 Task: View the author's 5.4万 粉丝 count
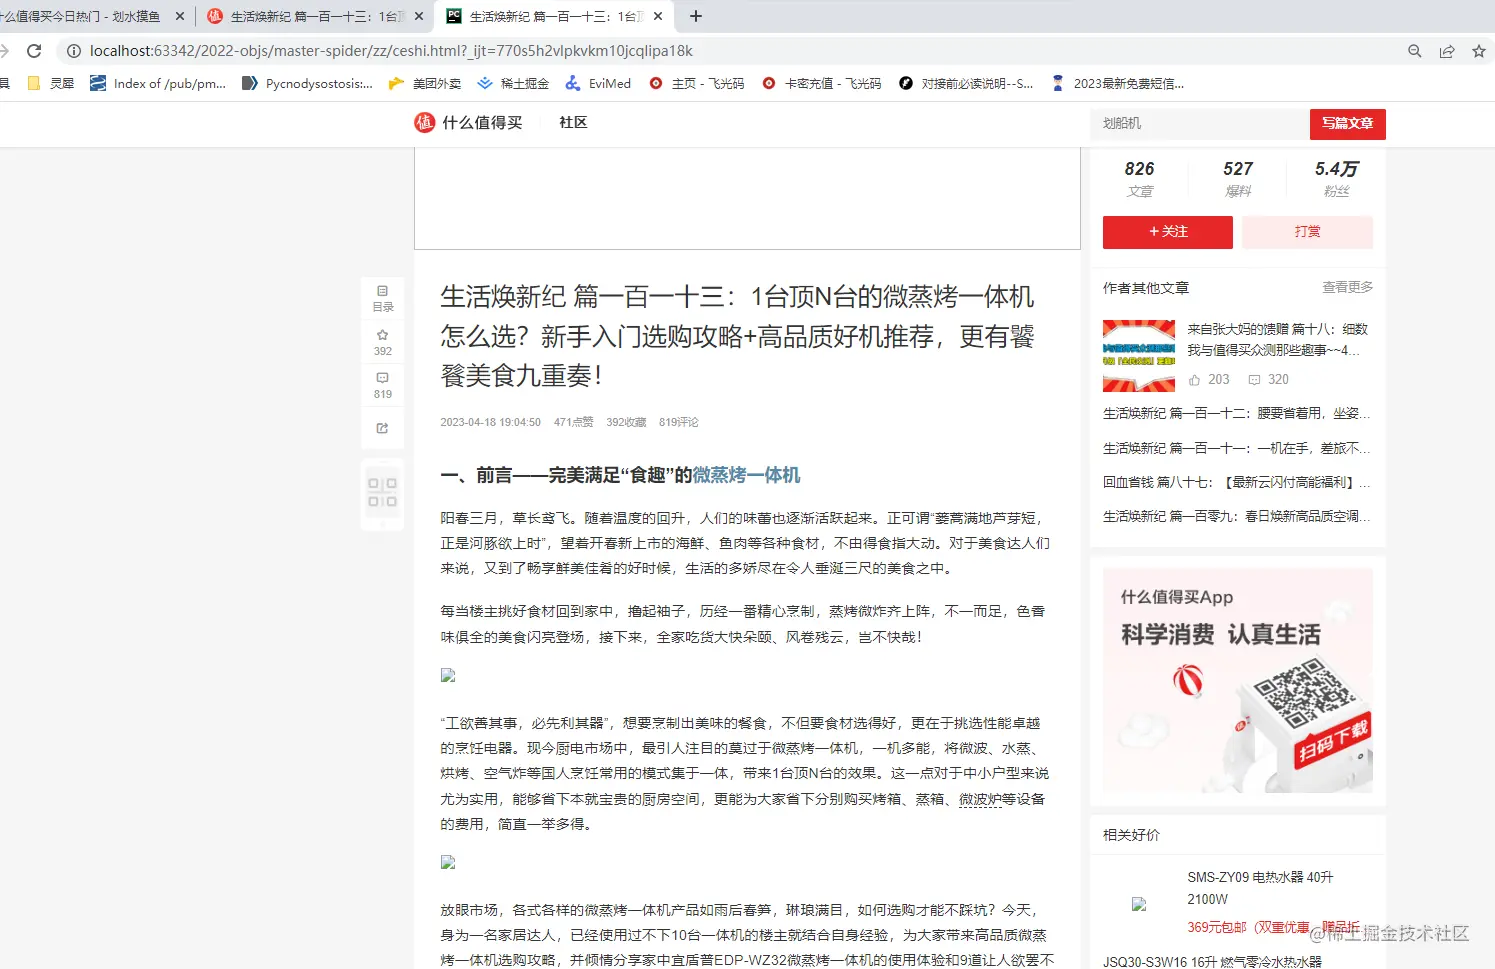[x=1337, y=179]
